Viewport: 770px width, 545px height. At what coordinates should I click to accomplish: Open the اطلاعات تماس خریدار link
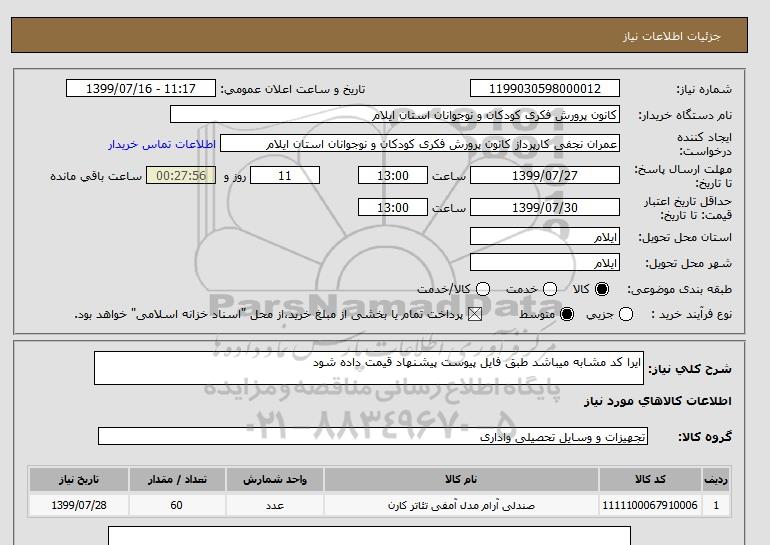pyautogui.click(x=162, y=145)
